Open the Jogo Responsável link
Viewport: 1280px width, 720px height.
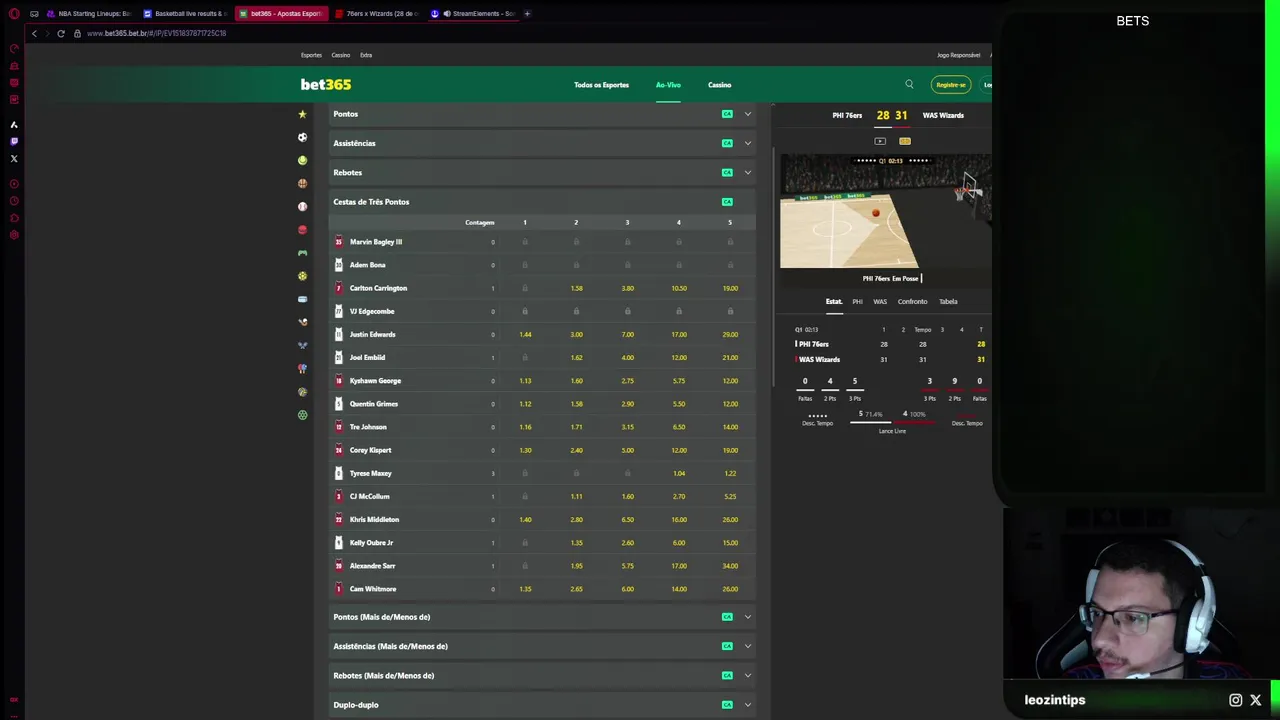pos(958,55)
